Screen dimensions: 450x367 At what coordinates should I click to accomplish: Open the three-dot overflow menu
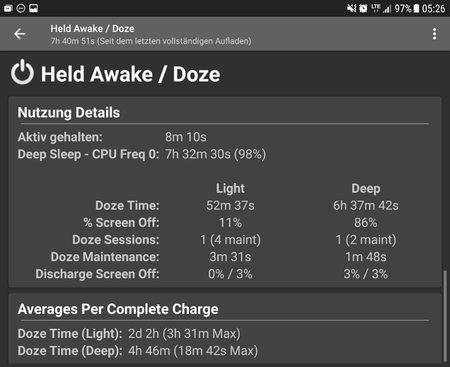(x=434, y=34)
